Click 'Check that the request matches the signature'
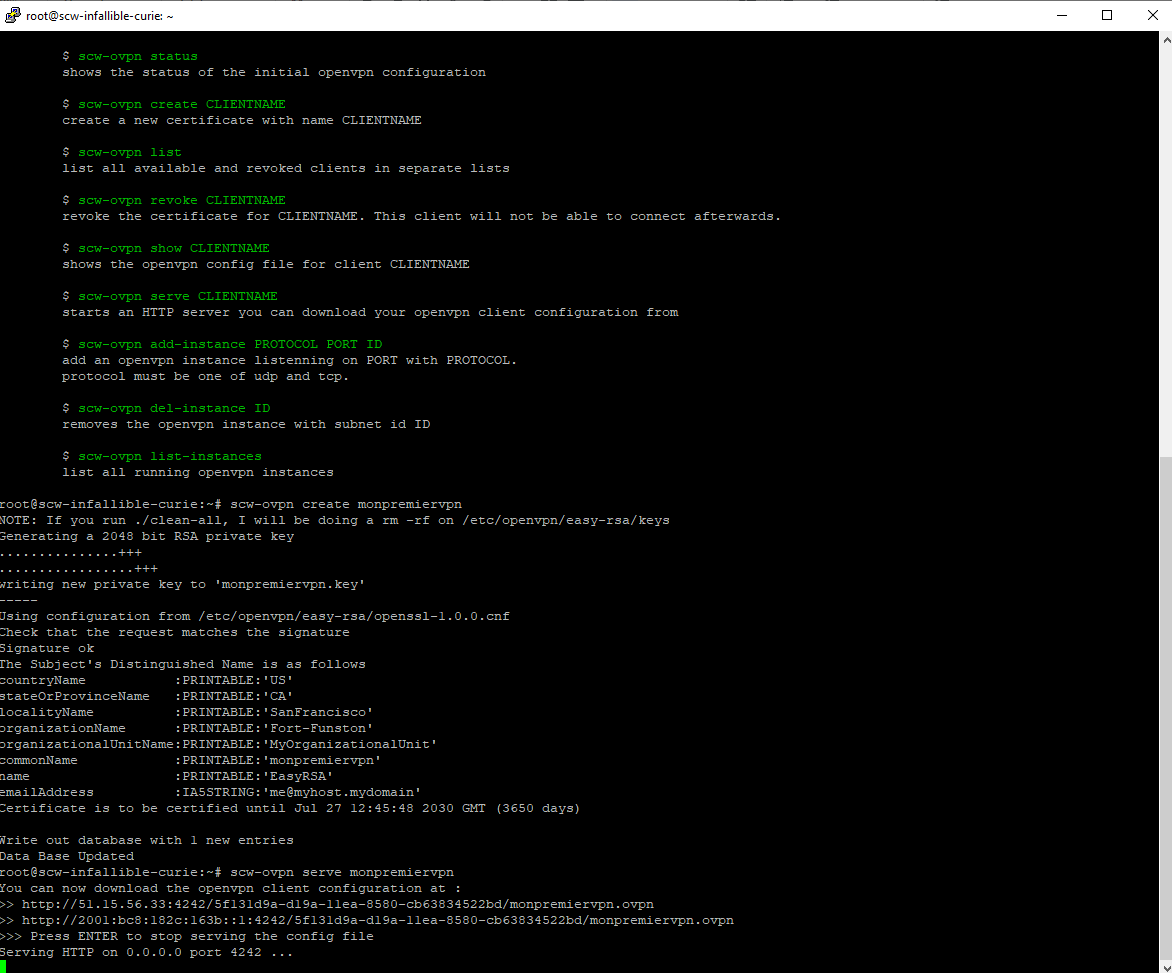 [x=175, y=632]
